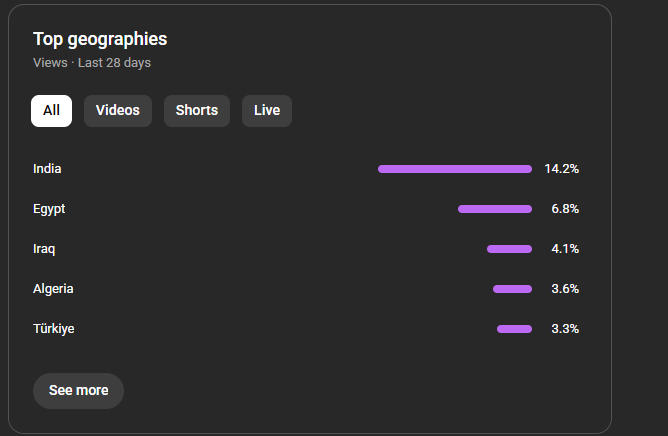Switch to the Videos filter

coord(118,110)
